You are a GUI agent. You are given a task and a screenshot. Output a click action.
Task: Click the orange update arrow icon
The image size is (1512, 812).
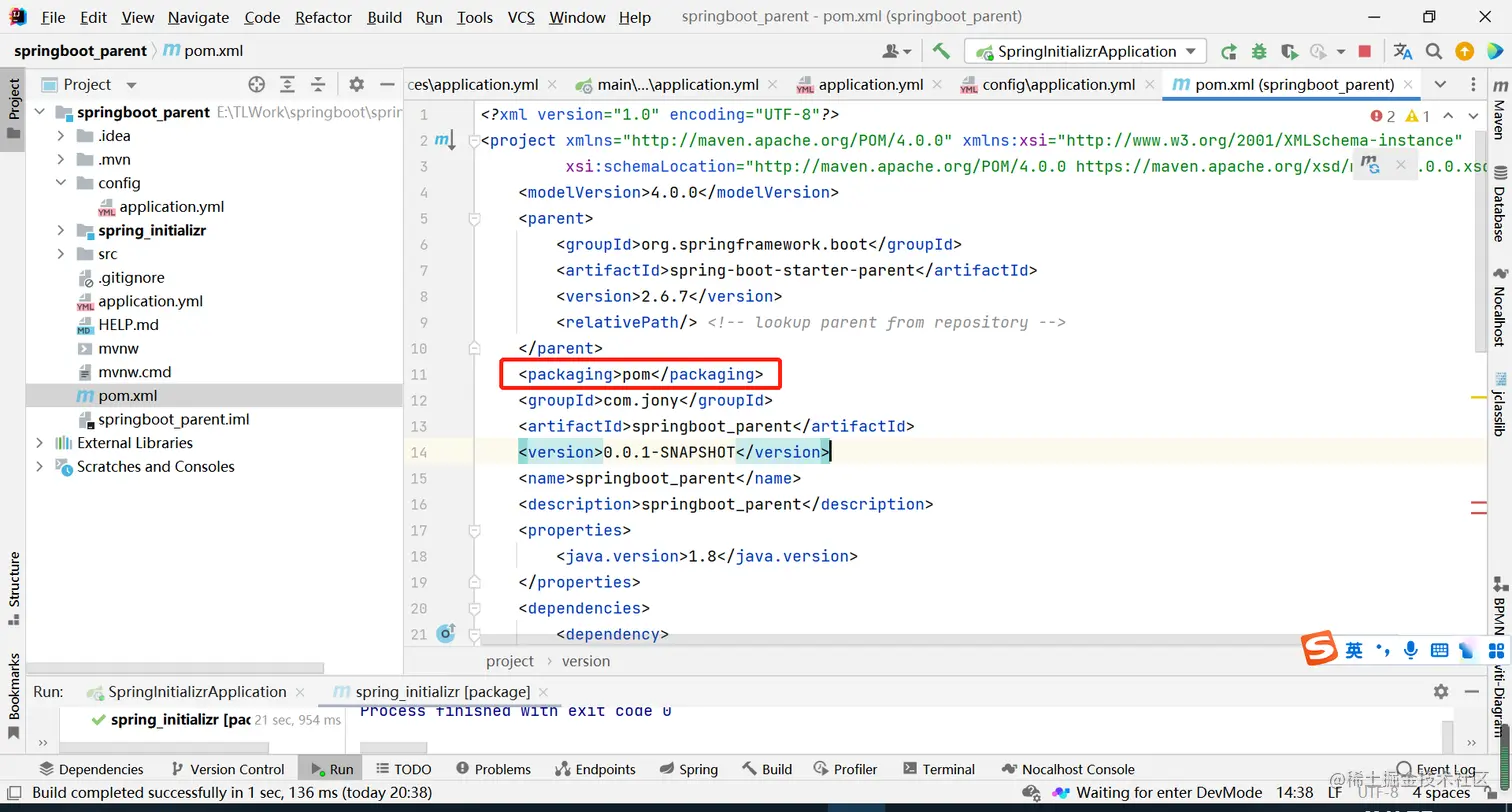pos(1464,51)
